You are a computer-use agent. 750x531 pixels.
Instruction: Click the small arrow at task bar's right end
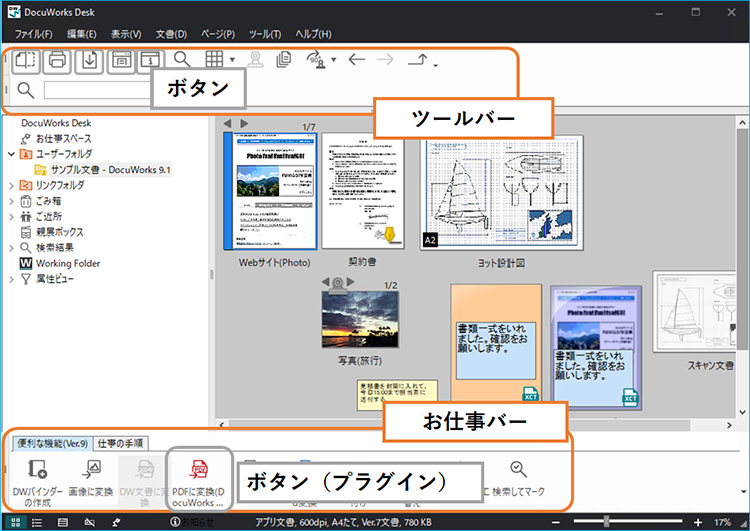(743, 491)
